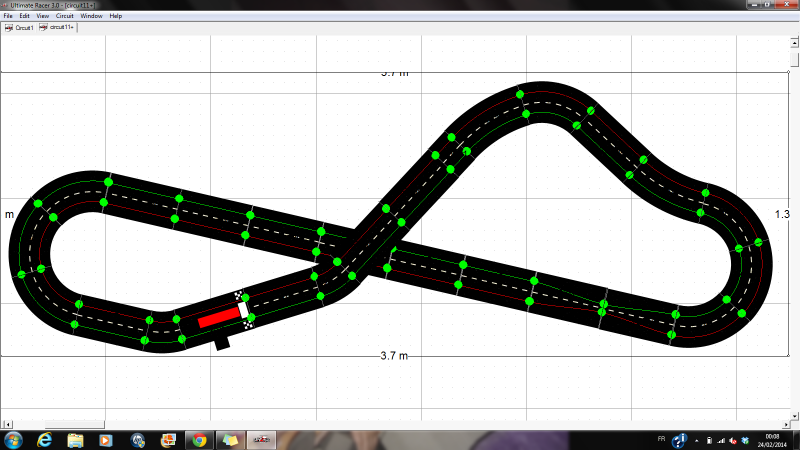This screenshot has height=450, width=800.
Task: Select the circuit11+ tab
Action: pos(59,28)
